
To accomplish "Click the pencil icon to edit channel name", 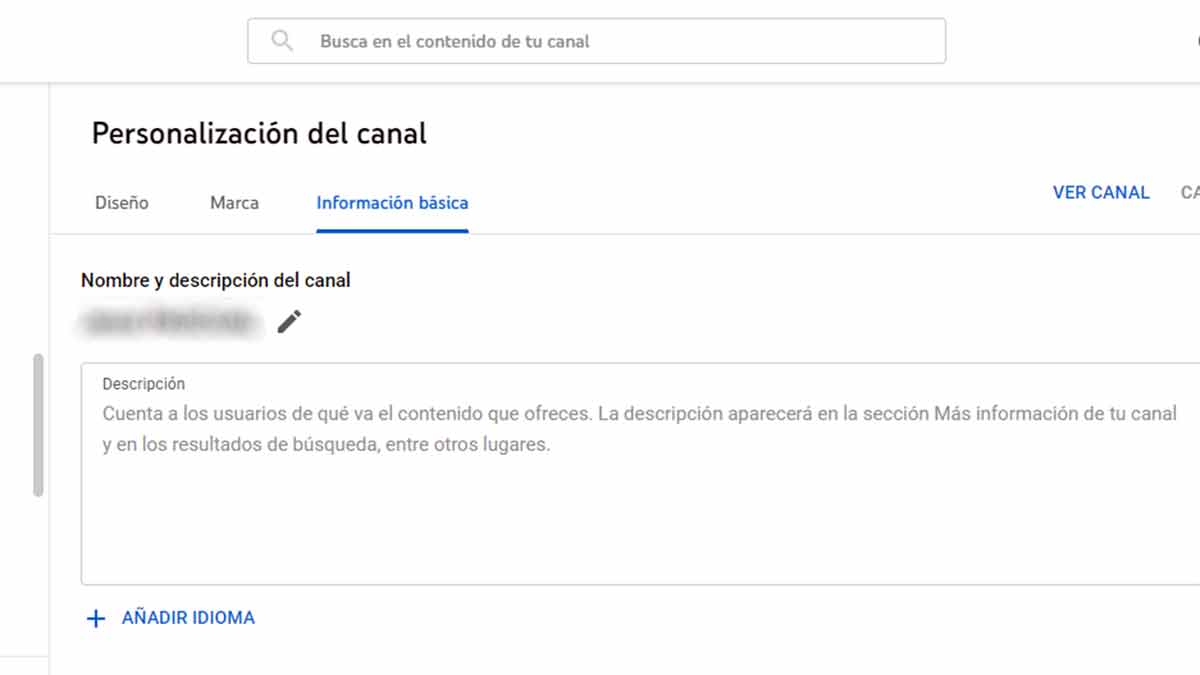I will tap(289, 321).
